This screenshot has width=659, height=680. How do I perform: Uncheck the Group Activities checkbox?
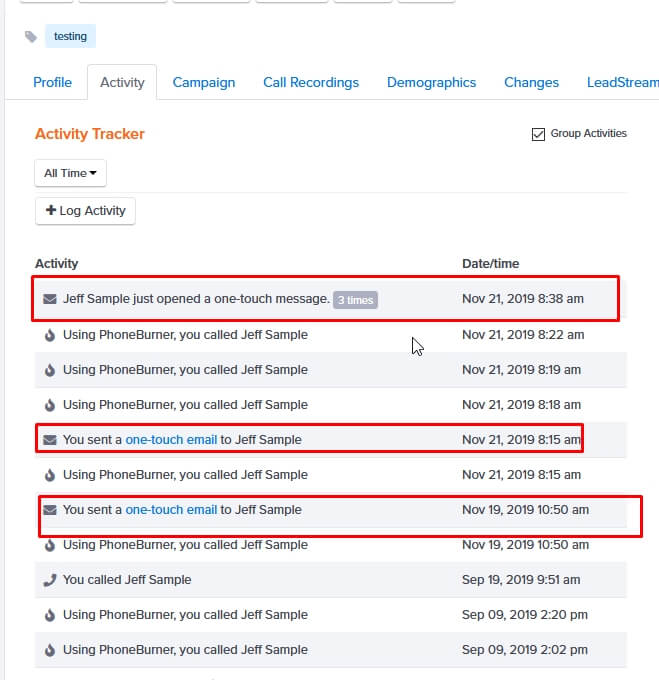pyautogui.click(x=538, y=134)
